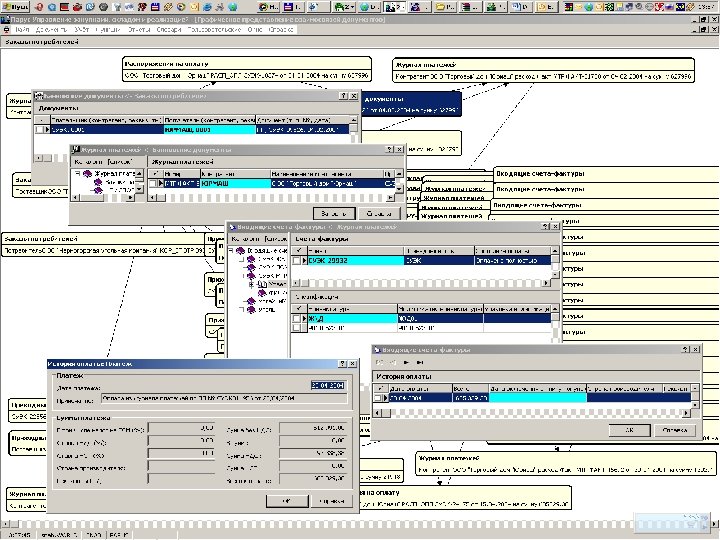Screen dimensions: 720x540
Task: Click Отмена button in Журнал платежей dialog
Action: point(379,214)
